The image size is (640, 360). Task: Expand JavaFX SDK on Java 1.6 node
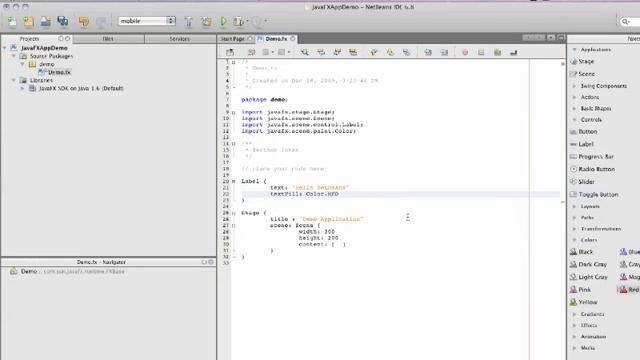[x=22, y=88]
